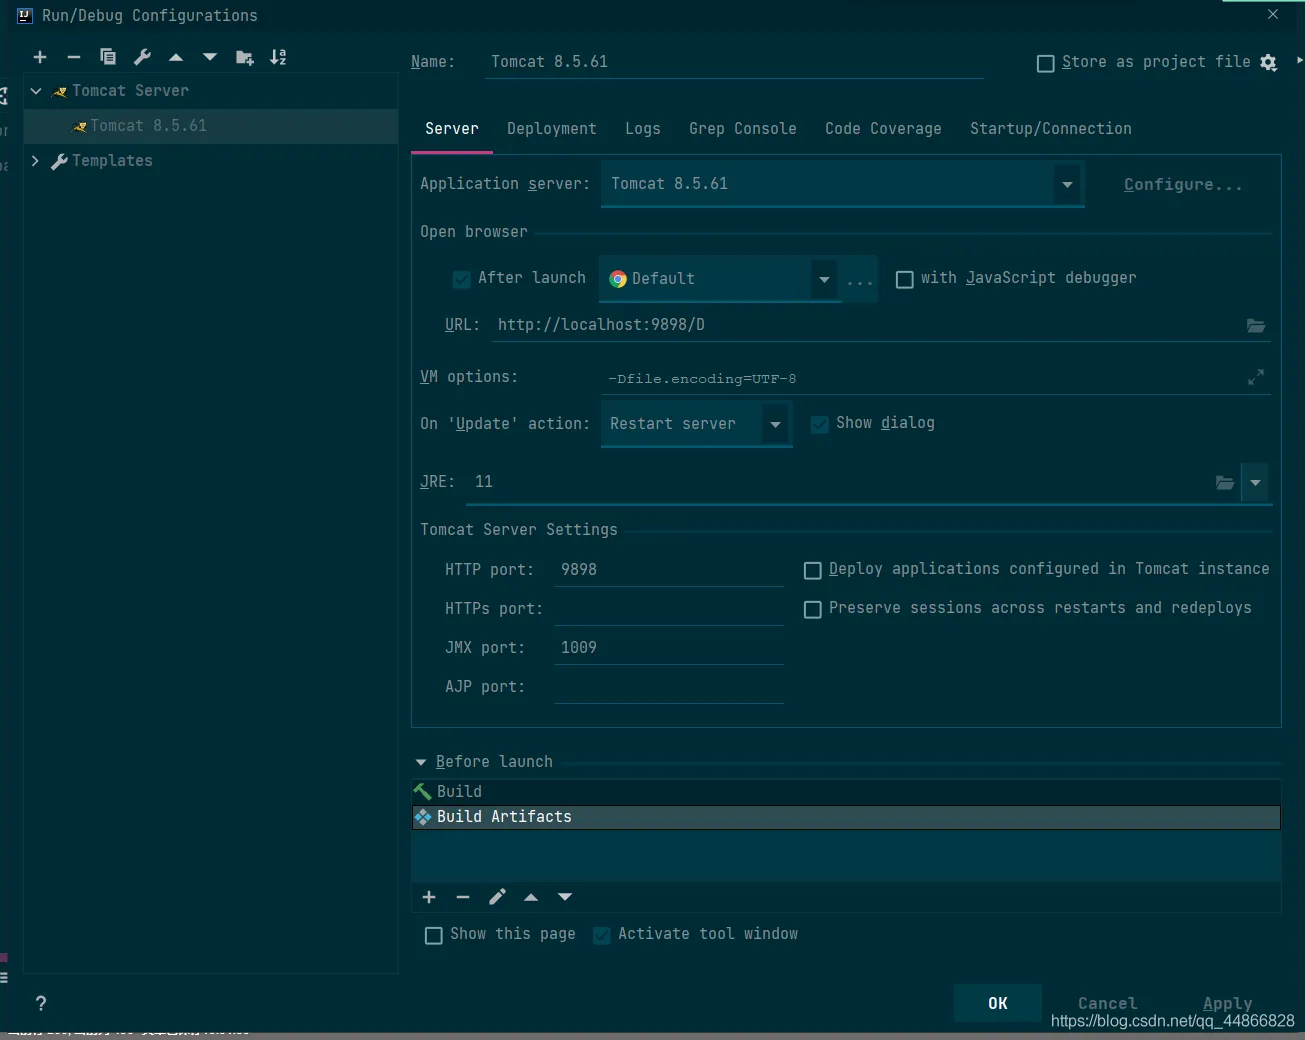Open the JRE dropdown arrow

pos(1255,482)
